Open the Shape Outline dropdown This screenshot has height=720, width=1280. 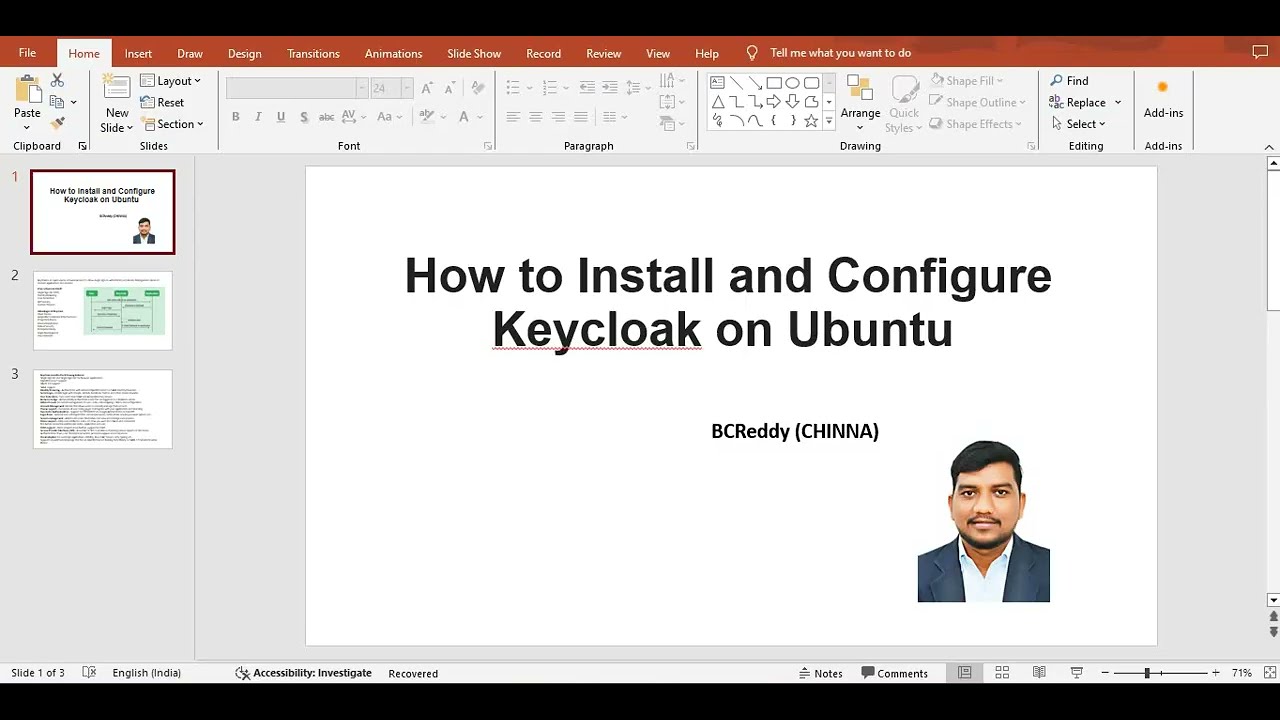978,102
